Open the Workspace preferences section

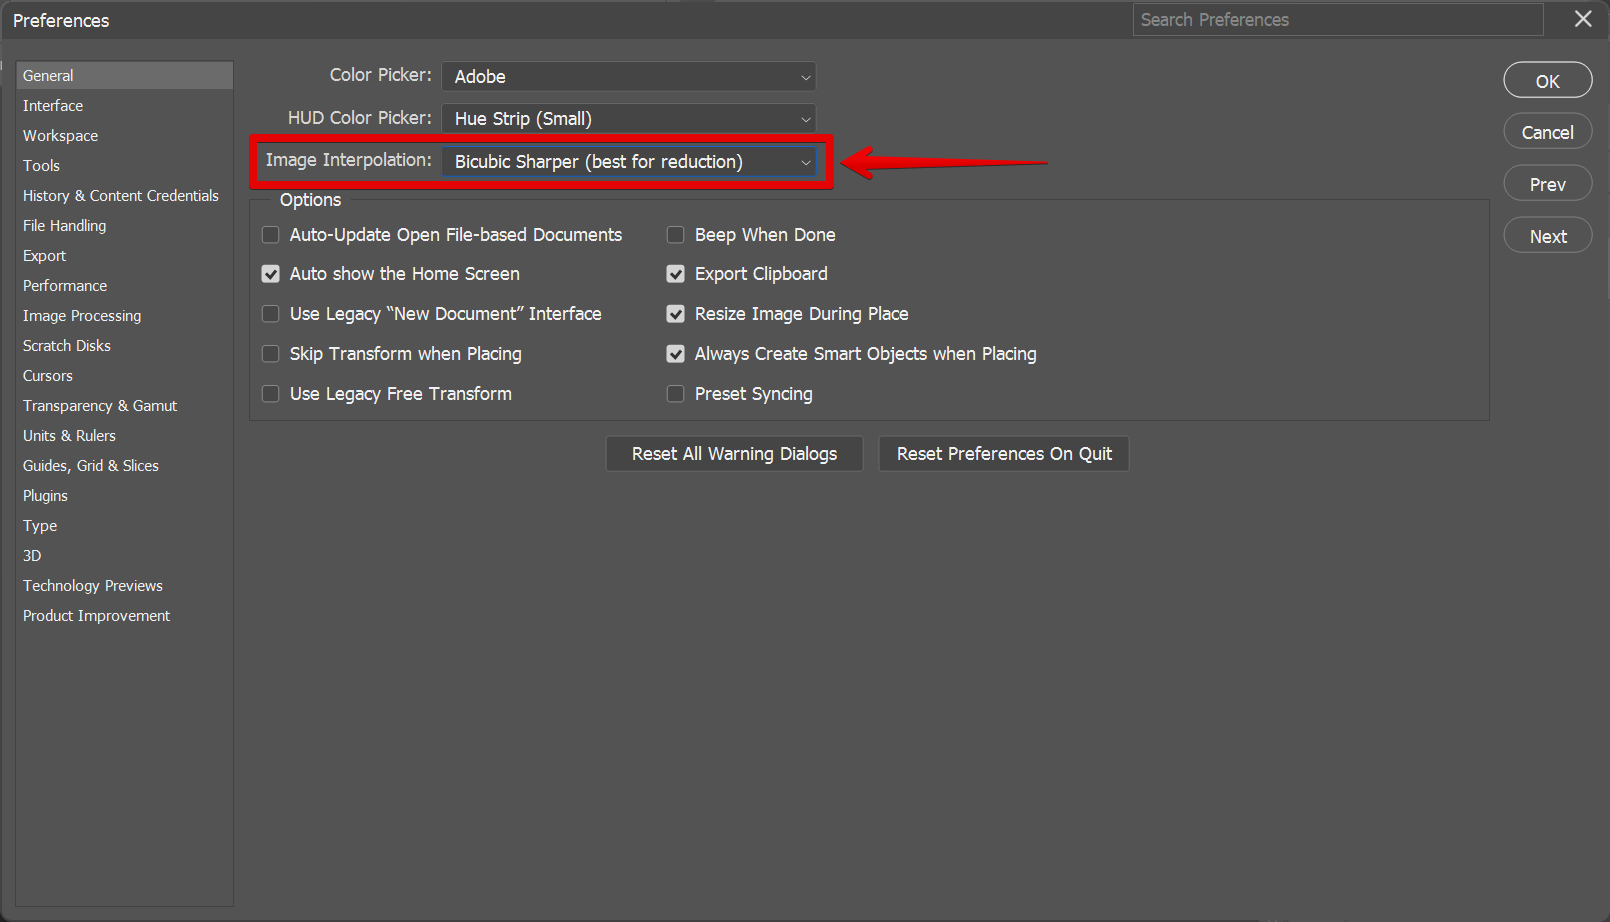pyautogui.click(x=60, y=135)
